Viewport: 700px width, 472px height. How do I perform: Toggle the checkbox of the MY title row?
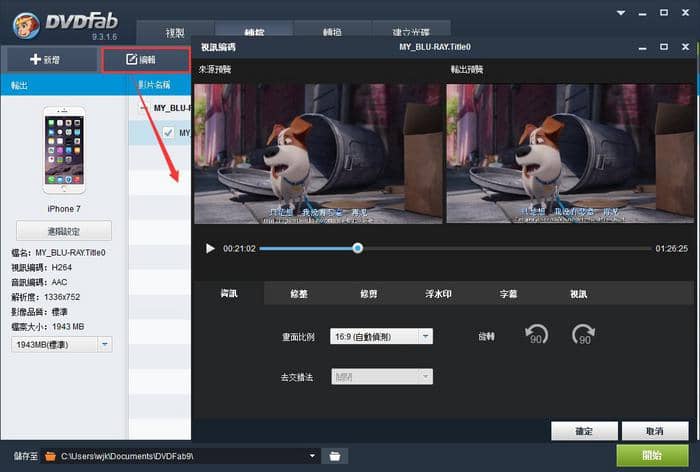[168, 133]
